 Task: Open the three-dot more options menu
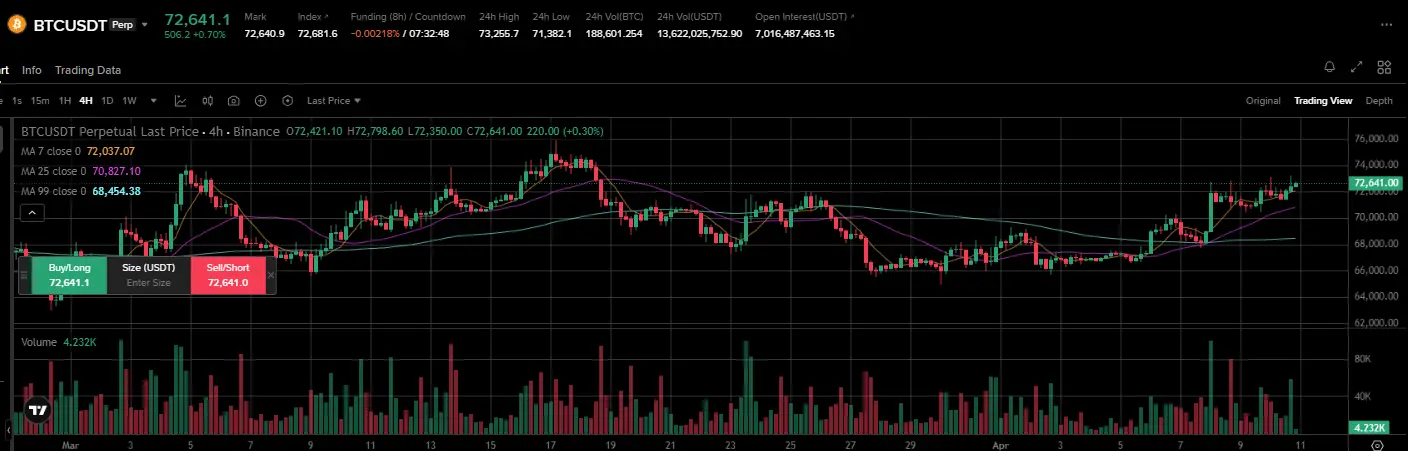point(1386,25)
